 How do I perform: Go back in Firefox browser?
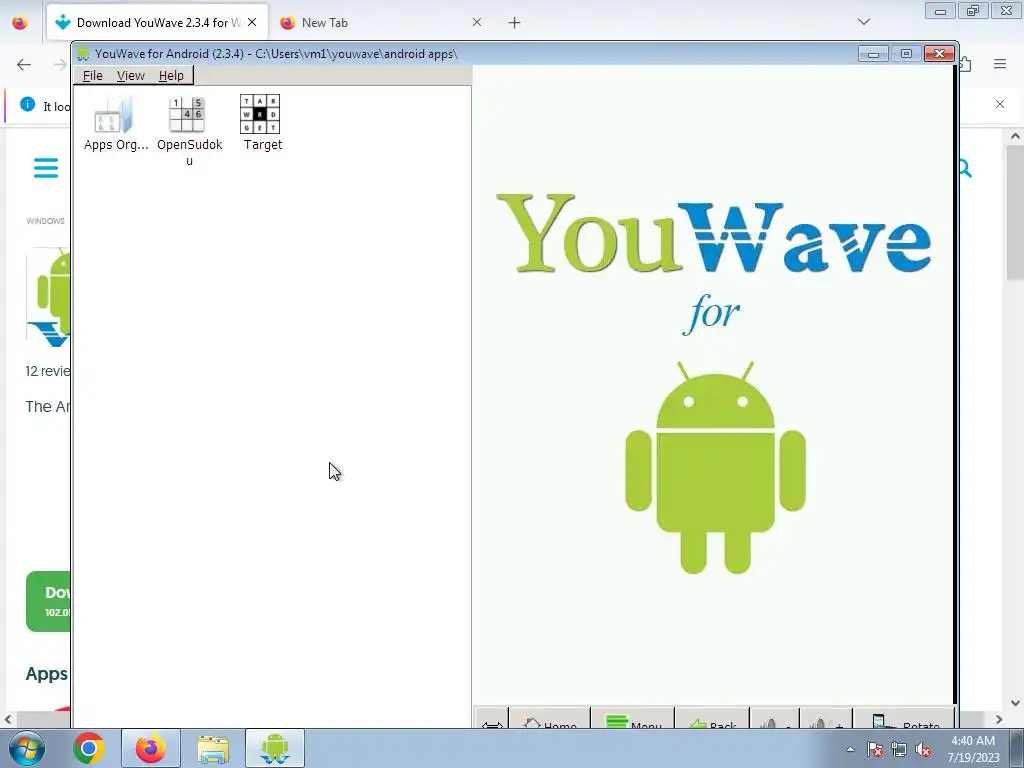point(24,64)
